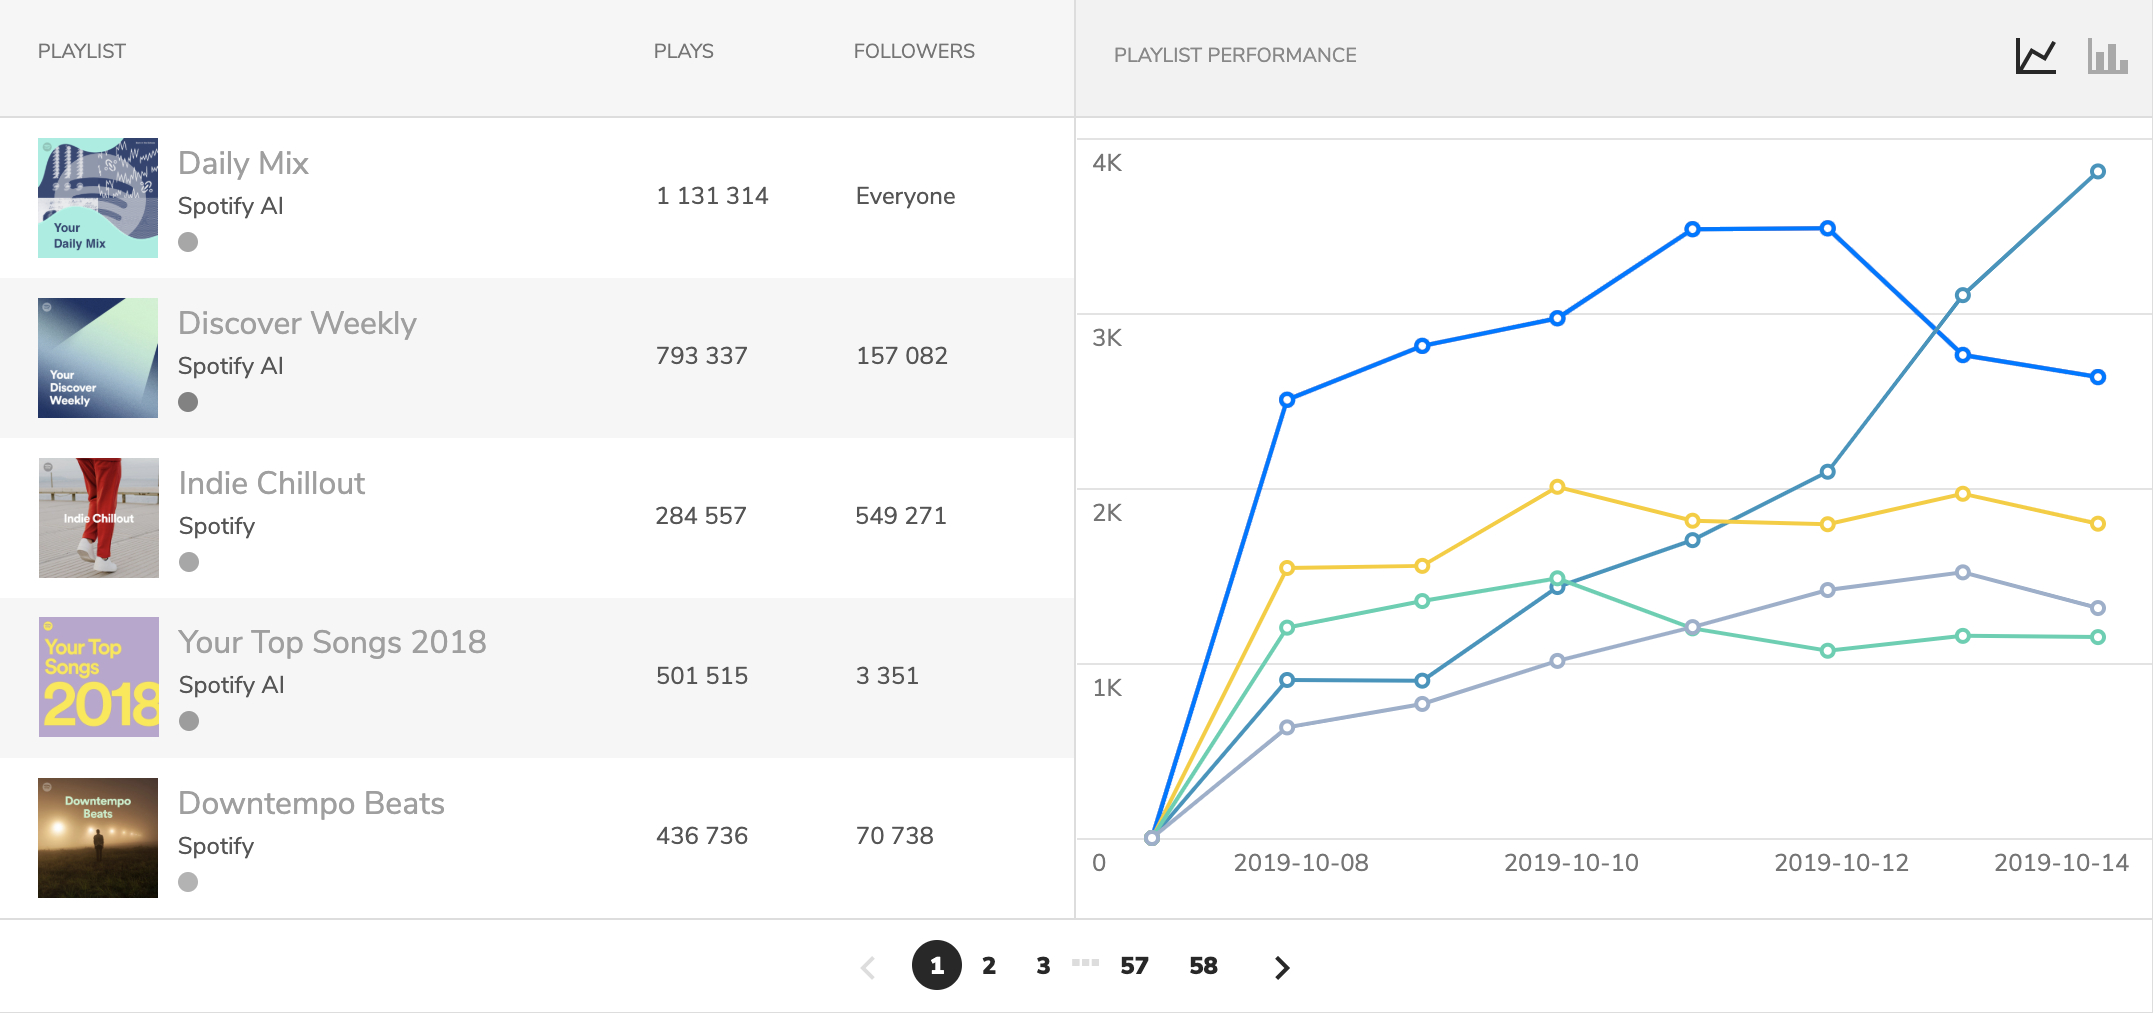Open Indie Chillout cover art

(x=98, y=518)
